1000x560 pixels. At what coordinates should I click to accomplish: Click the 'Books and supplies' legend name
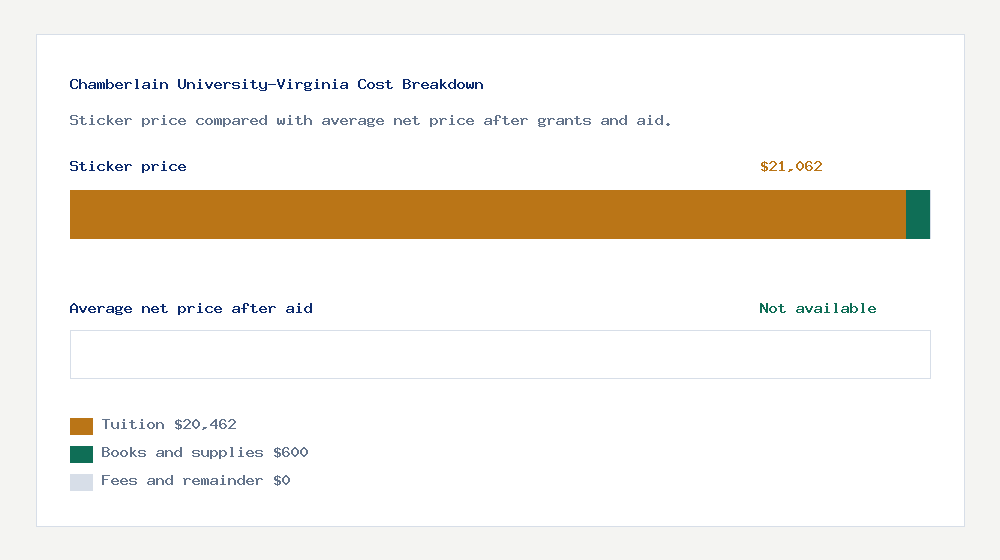pos(182,453)
